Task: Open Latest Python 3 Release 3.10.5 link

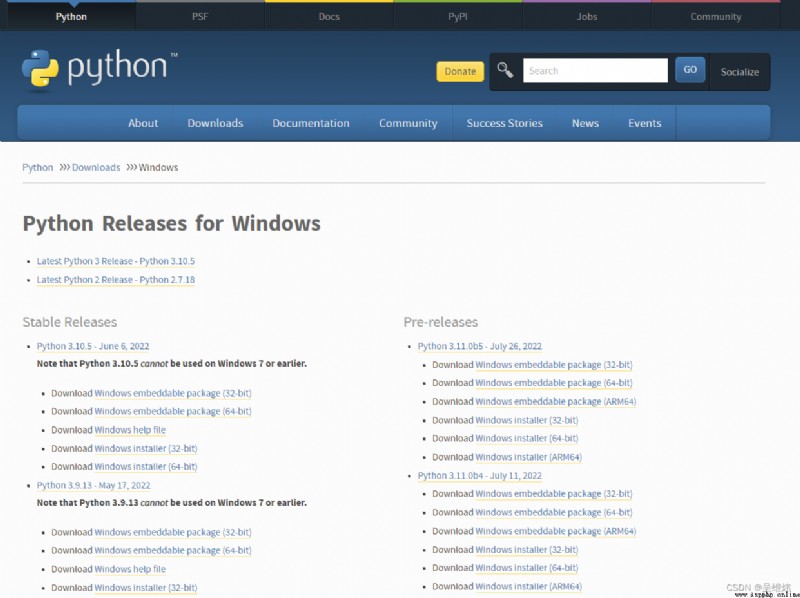Action: click(x=116, y=261)
